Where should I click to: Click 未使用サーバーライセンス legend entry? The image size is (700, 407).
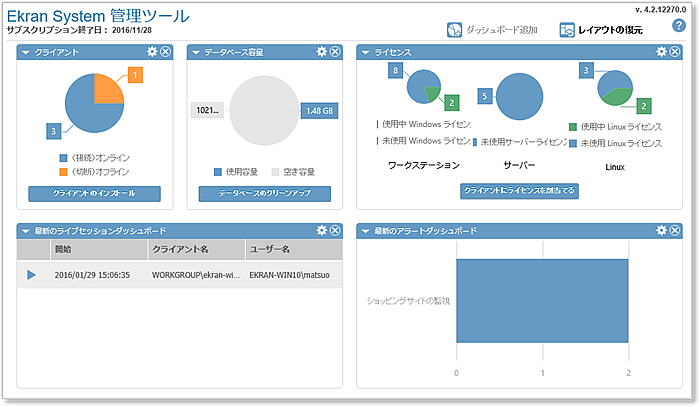(520, 142)
